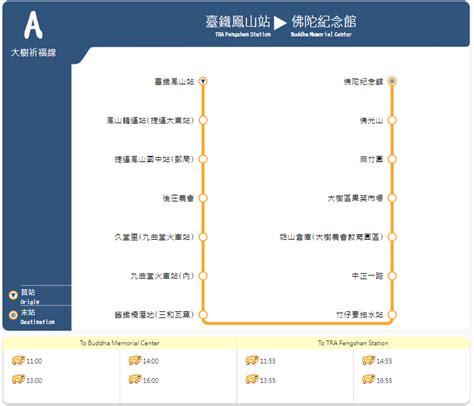
Task: Click the TRA Fengshan Station subtitle
Action: coord(243,34)
